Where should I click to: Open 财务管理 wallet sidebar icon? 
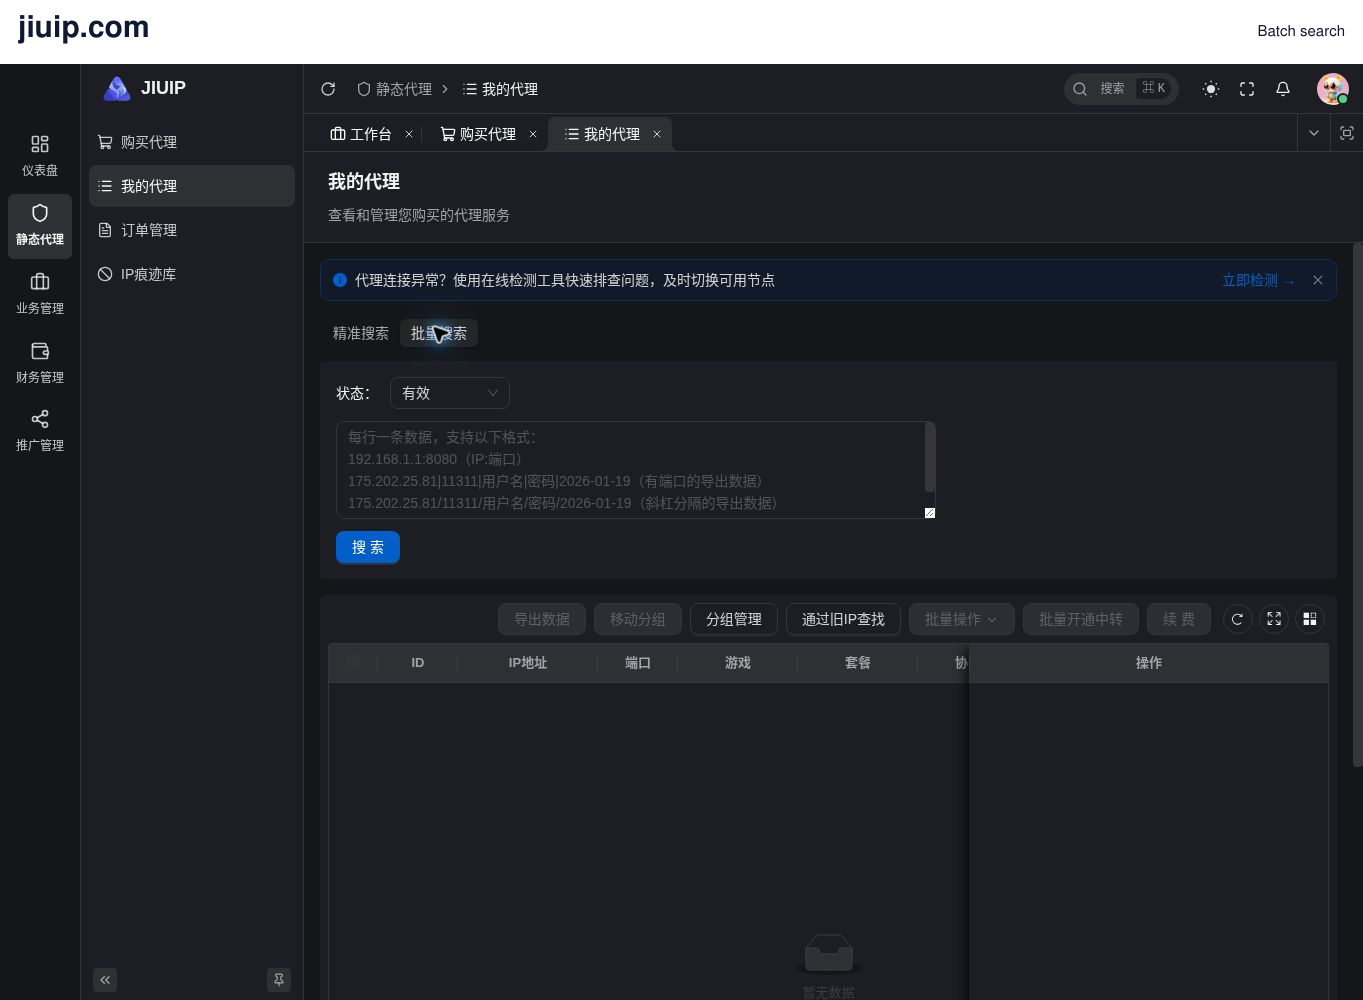pyautogui.click(x=40, y=363)
